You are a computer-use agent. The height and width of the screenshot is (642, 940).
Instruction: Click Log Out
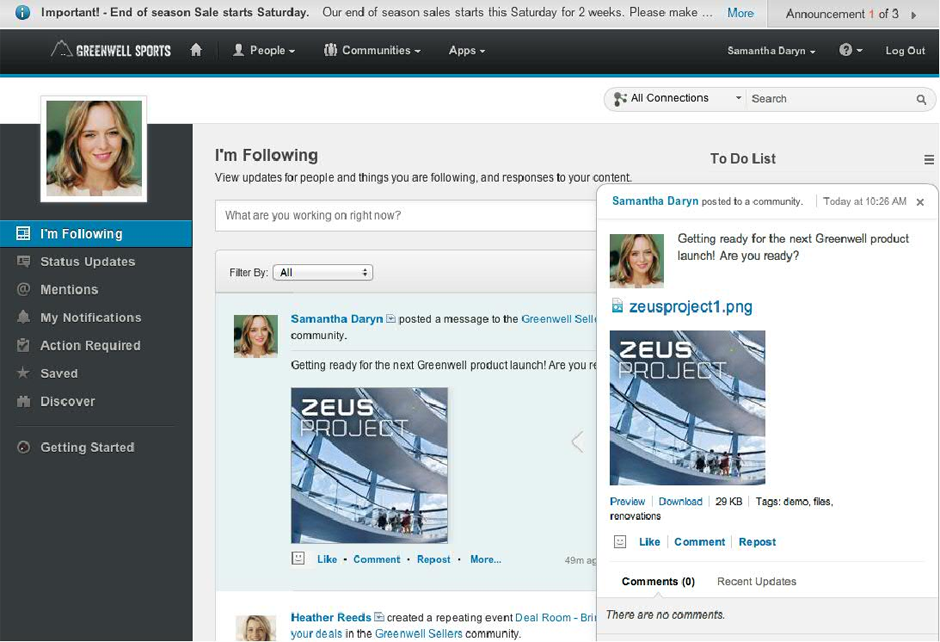[905, 51]
